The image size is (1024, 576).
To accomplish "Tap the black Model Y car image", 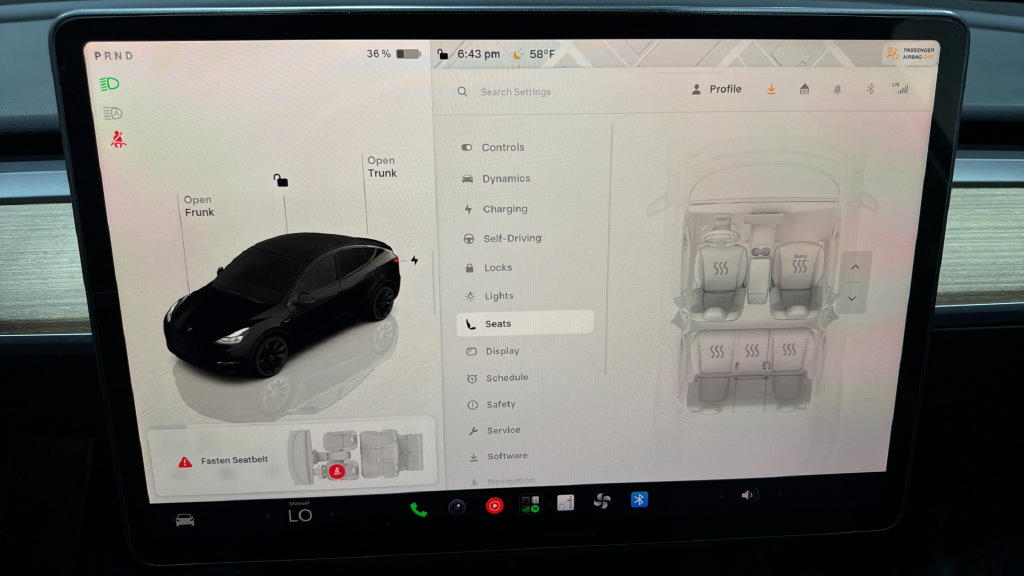I will click(x=283, y=304).
